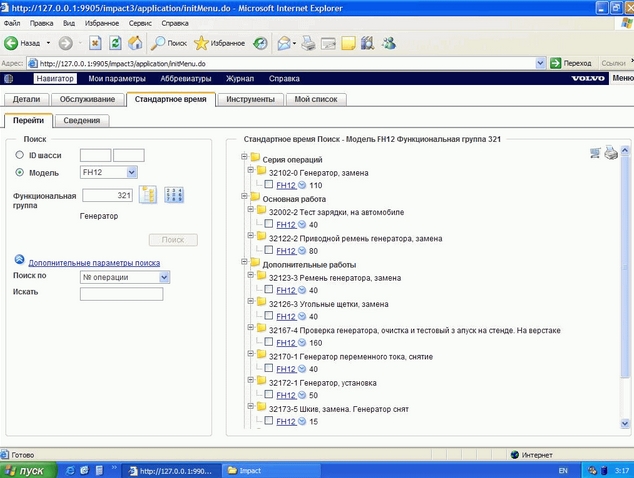The image size is (634, 478).
Task: Click the round arrow icon beside FH12 110
Action: point(302,185)
